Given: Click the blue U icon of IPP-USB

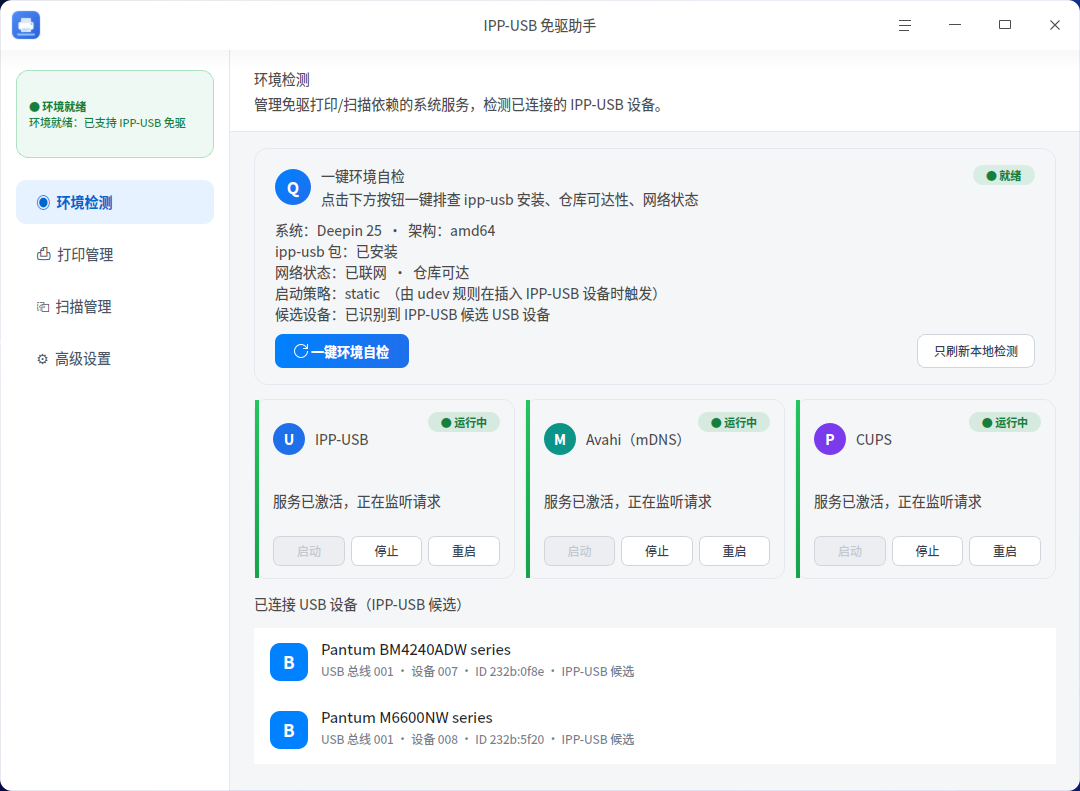Looking at the screenshot, I should (x=289, y=439).
